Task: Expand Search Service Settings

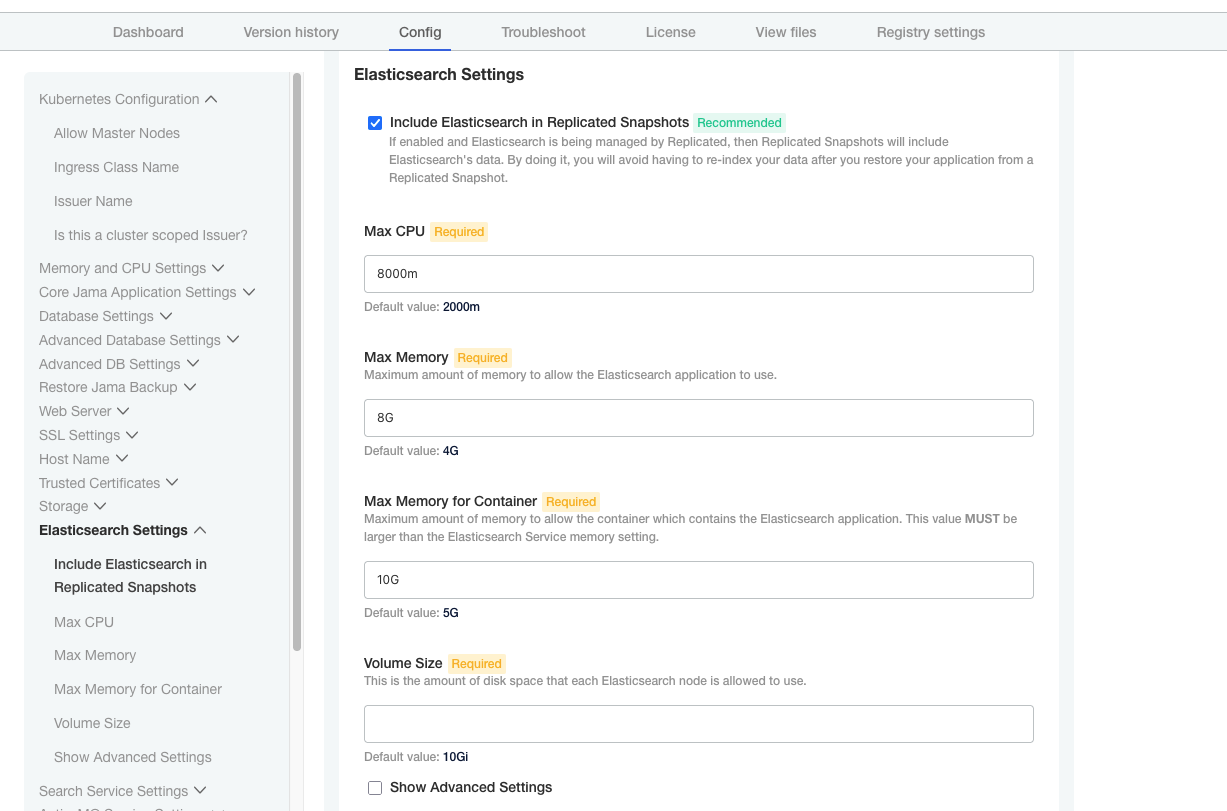Action: [x=122, y=791]
